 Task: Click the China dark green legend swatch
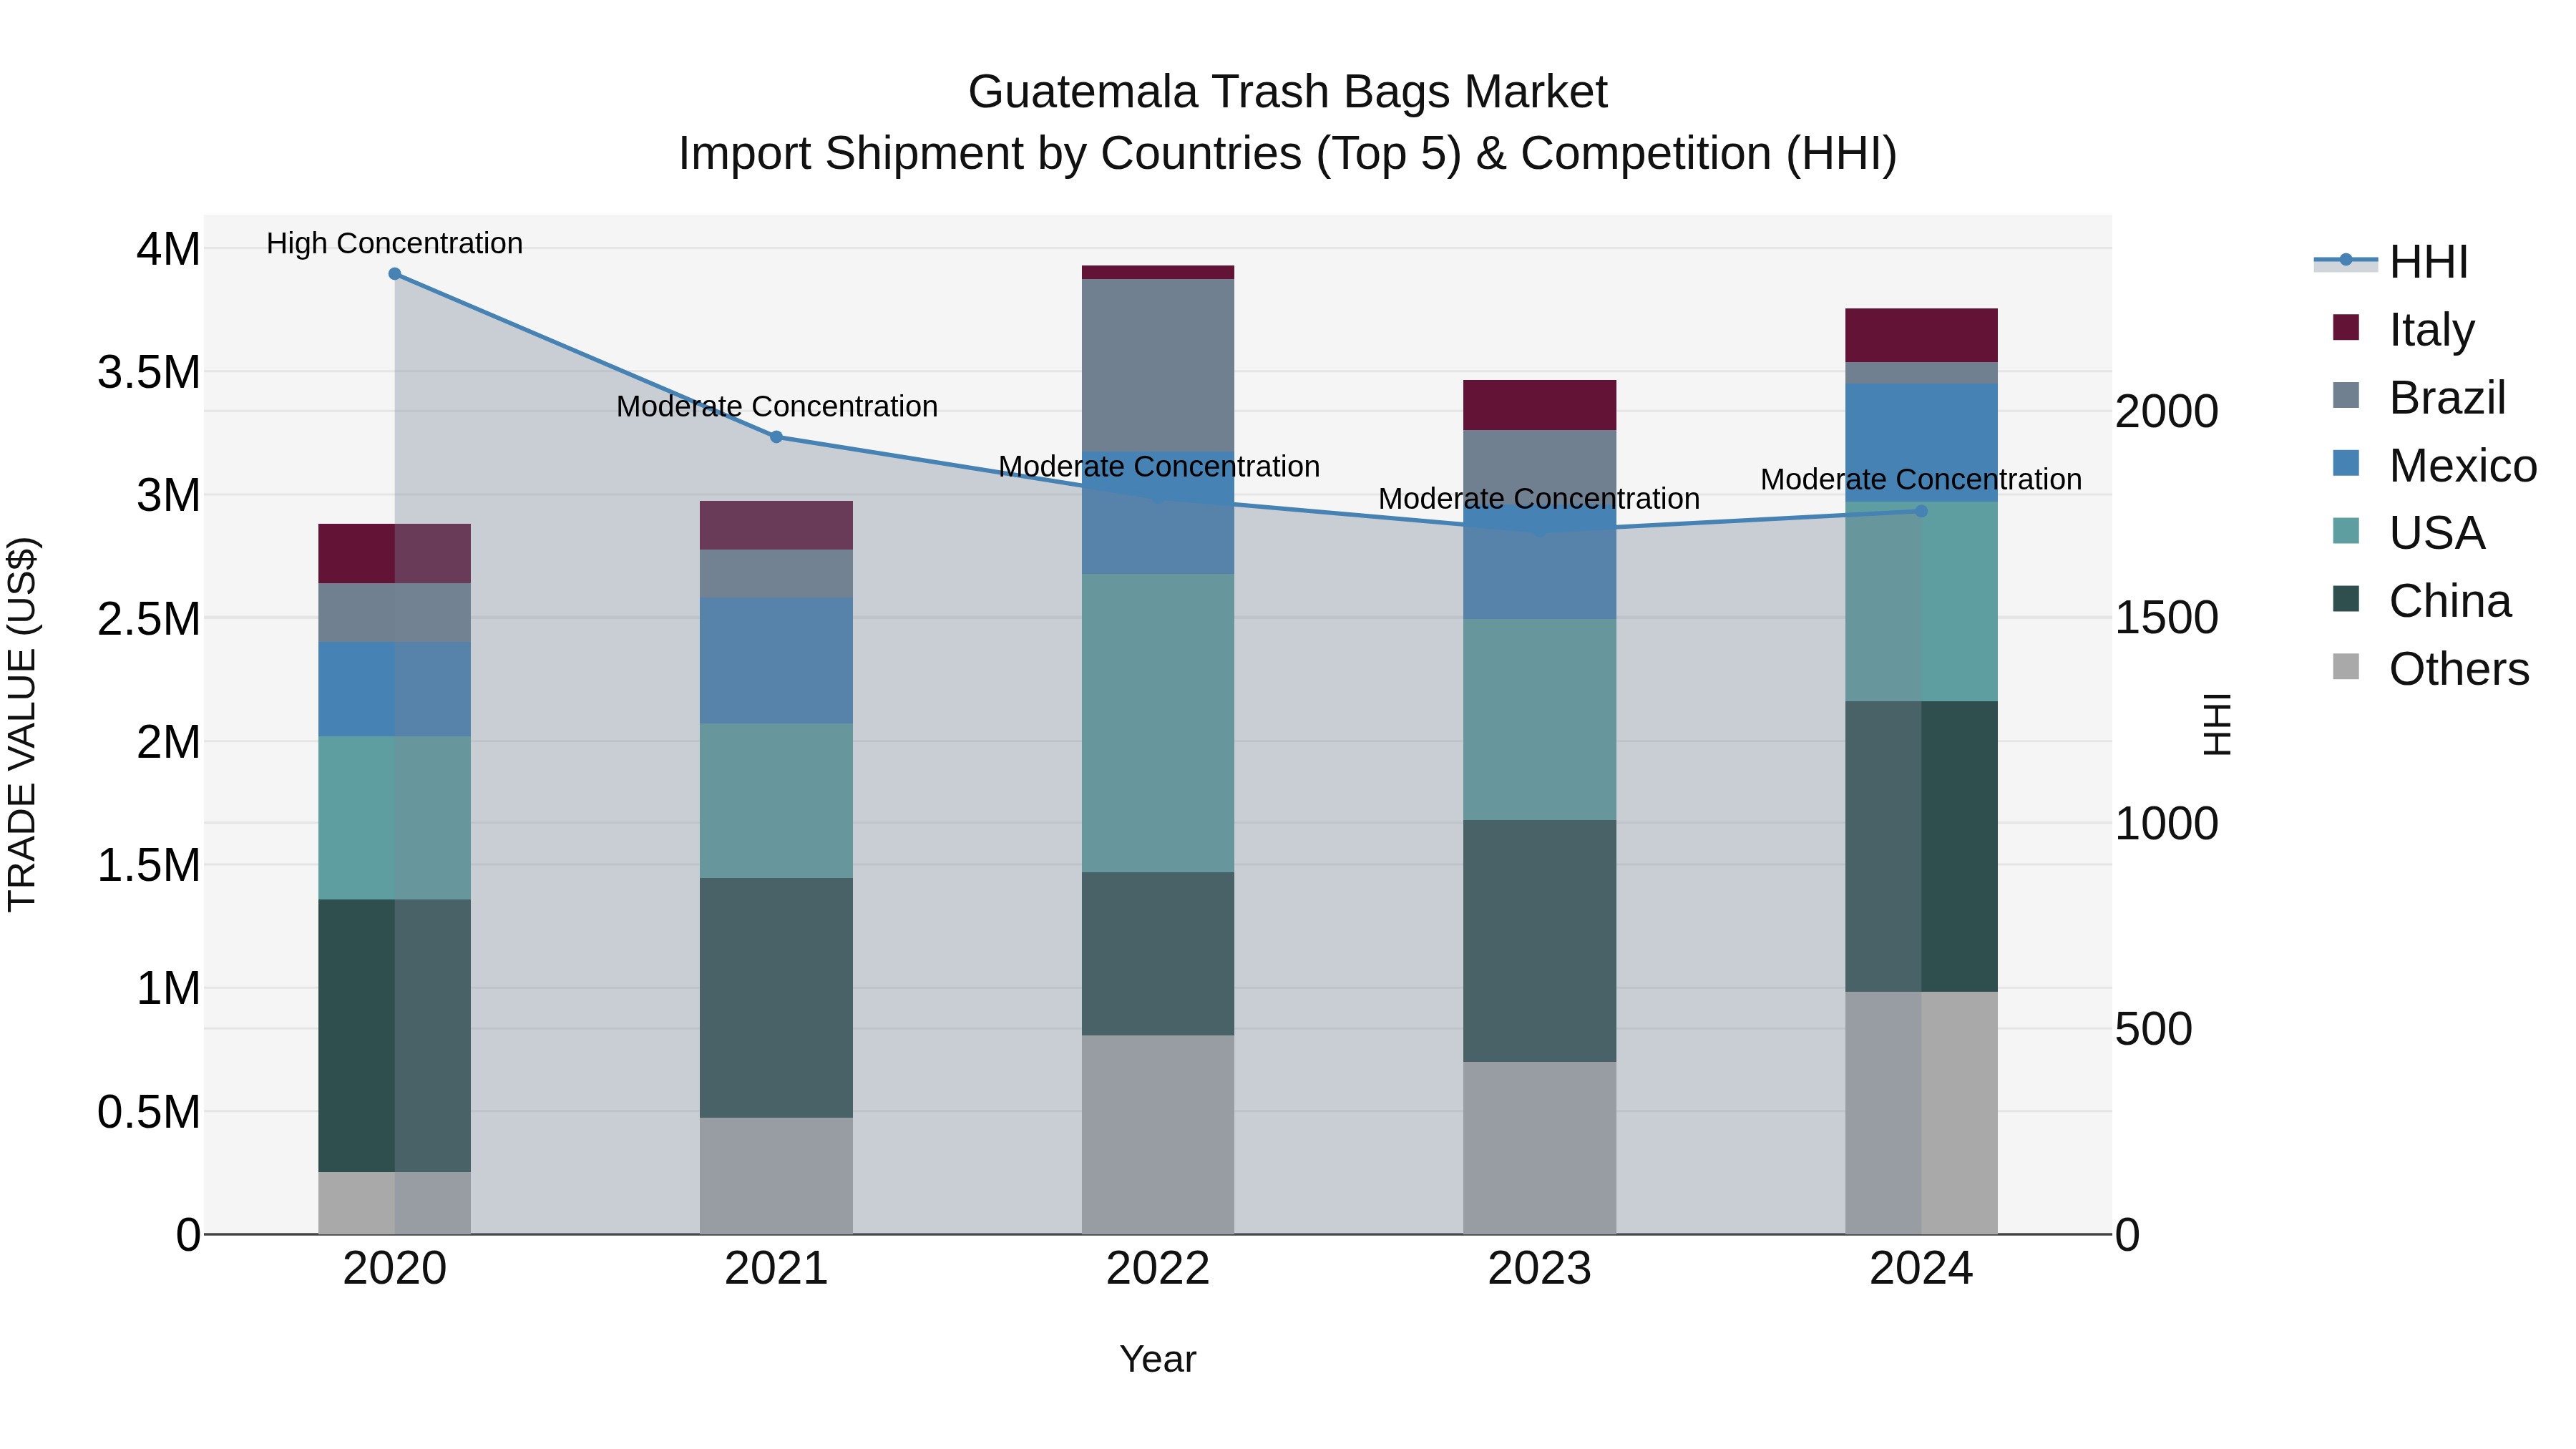pyautogui.click(x=2345, y=599)
